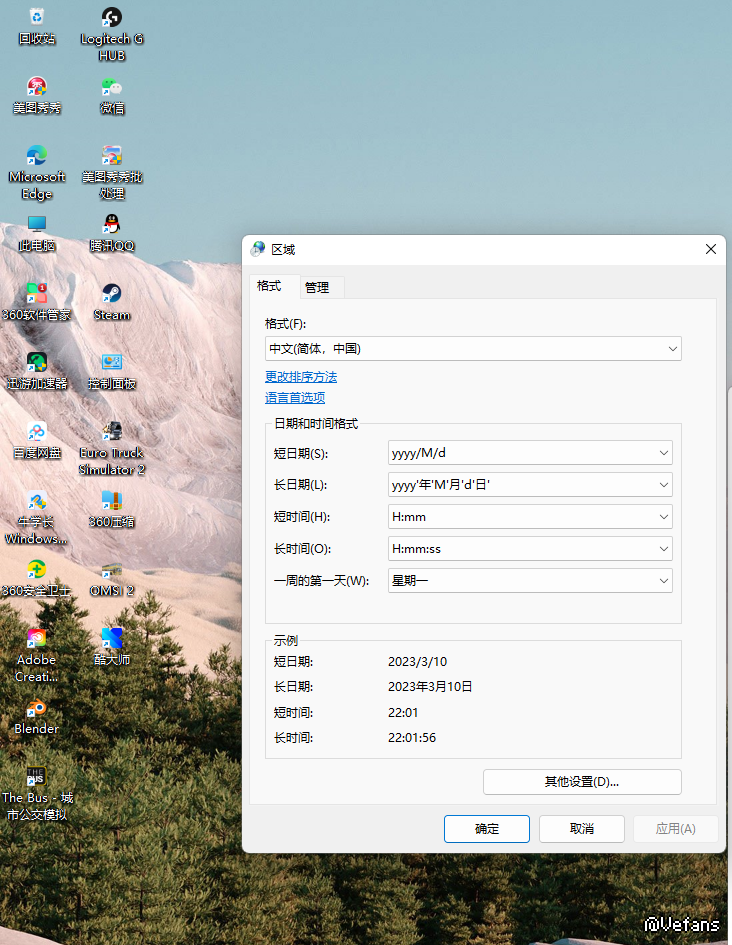
Task: Expand the 长时间 long time dropdown
Action: [x=530, y=549]
